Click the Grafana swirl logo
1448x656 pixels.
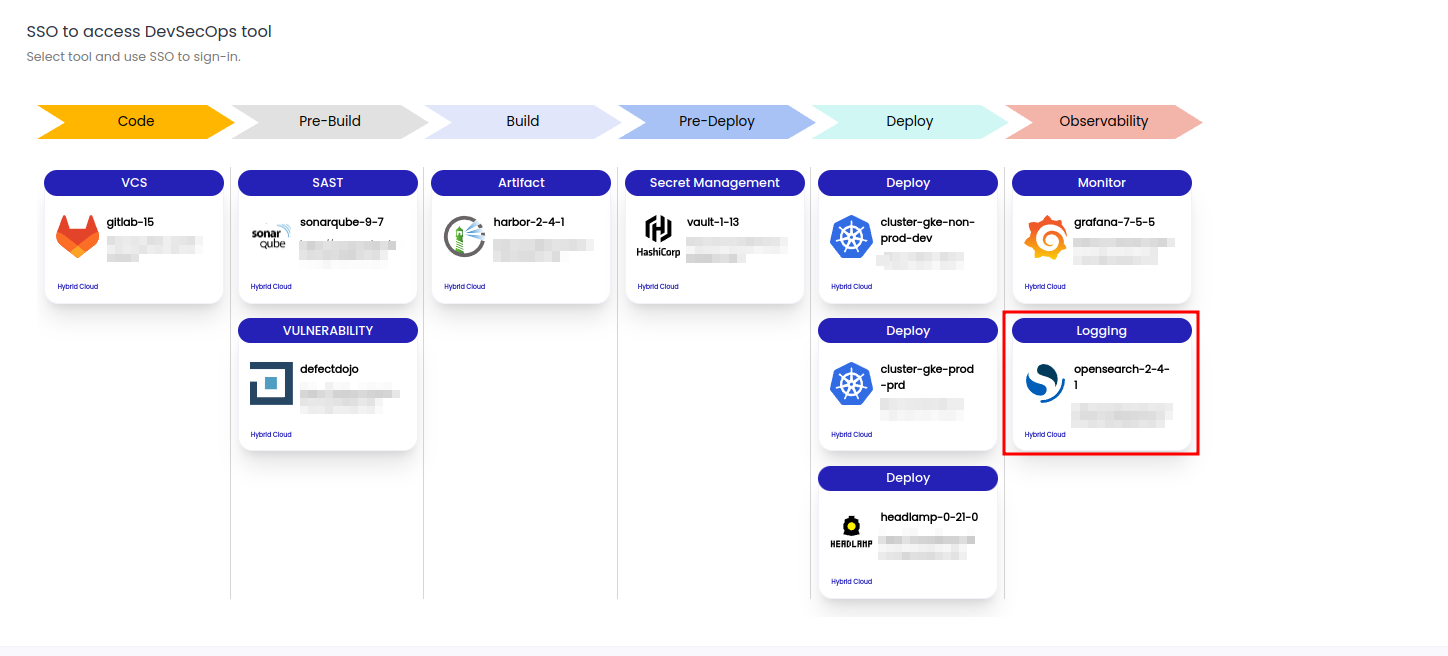[1045, 237]
